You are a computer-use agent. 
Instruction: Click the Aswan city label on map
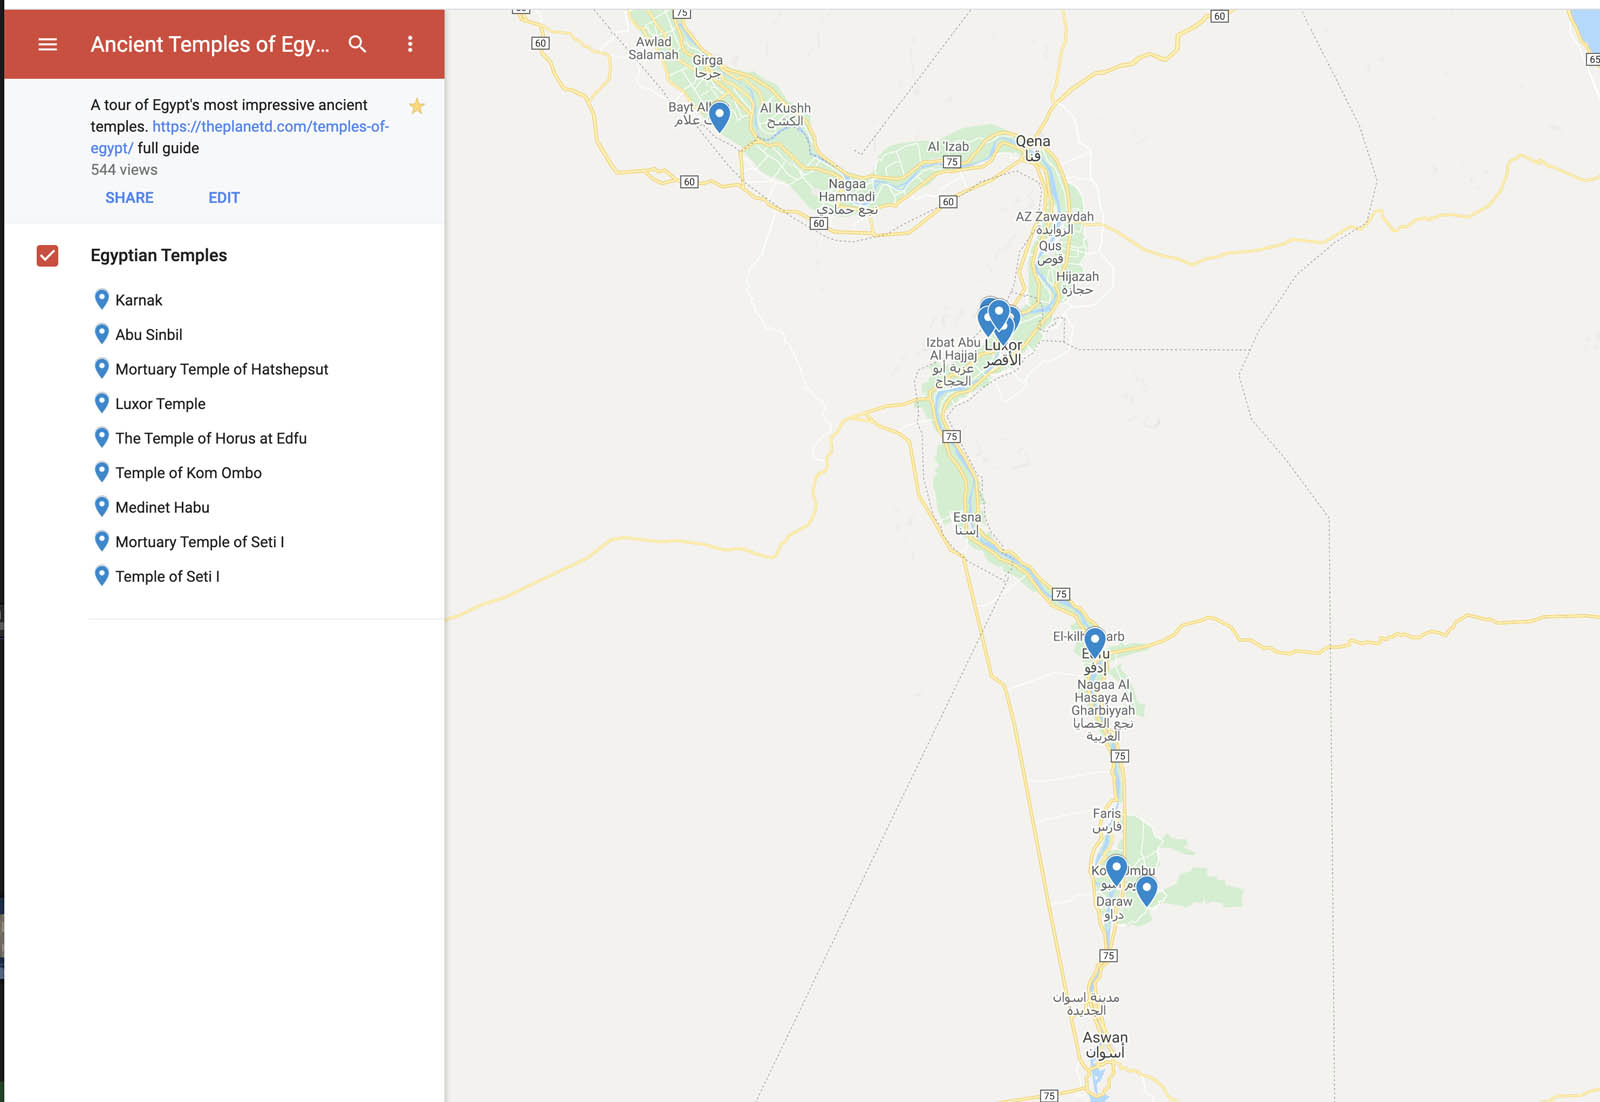click(x=1104, y=1038)
